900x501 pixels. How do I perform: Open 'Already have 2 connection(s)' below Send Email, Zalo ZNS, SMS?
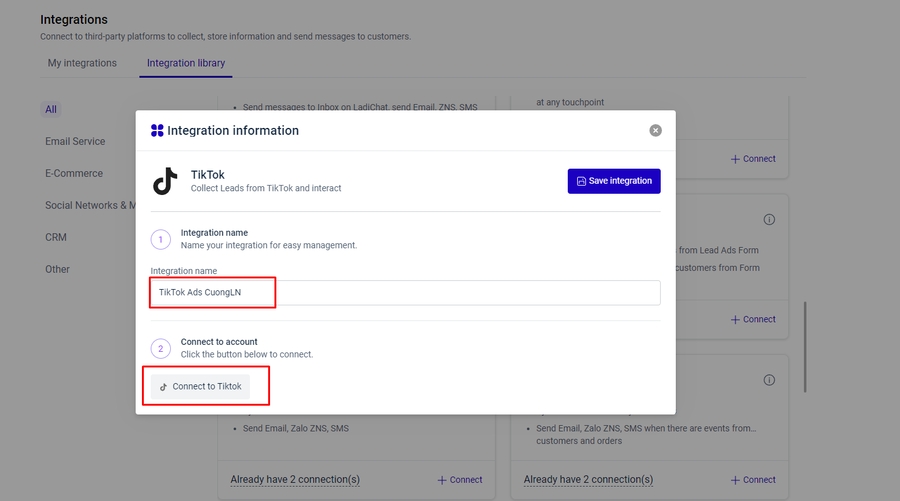[x=295, y=480]
